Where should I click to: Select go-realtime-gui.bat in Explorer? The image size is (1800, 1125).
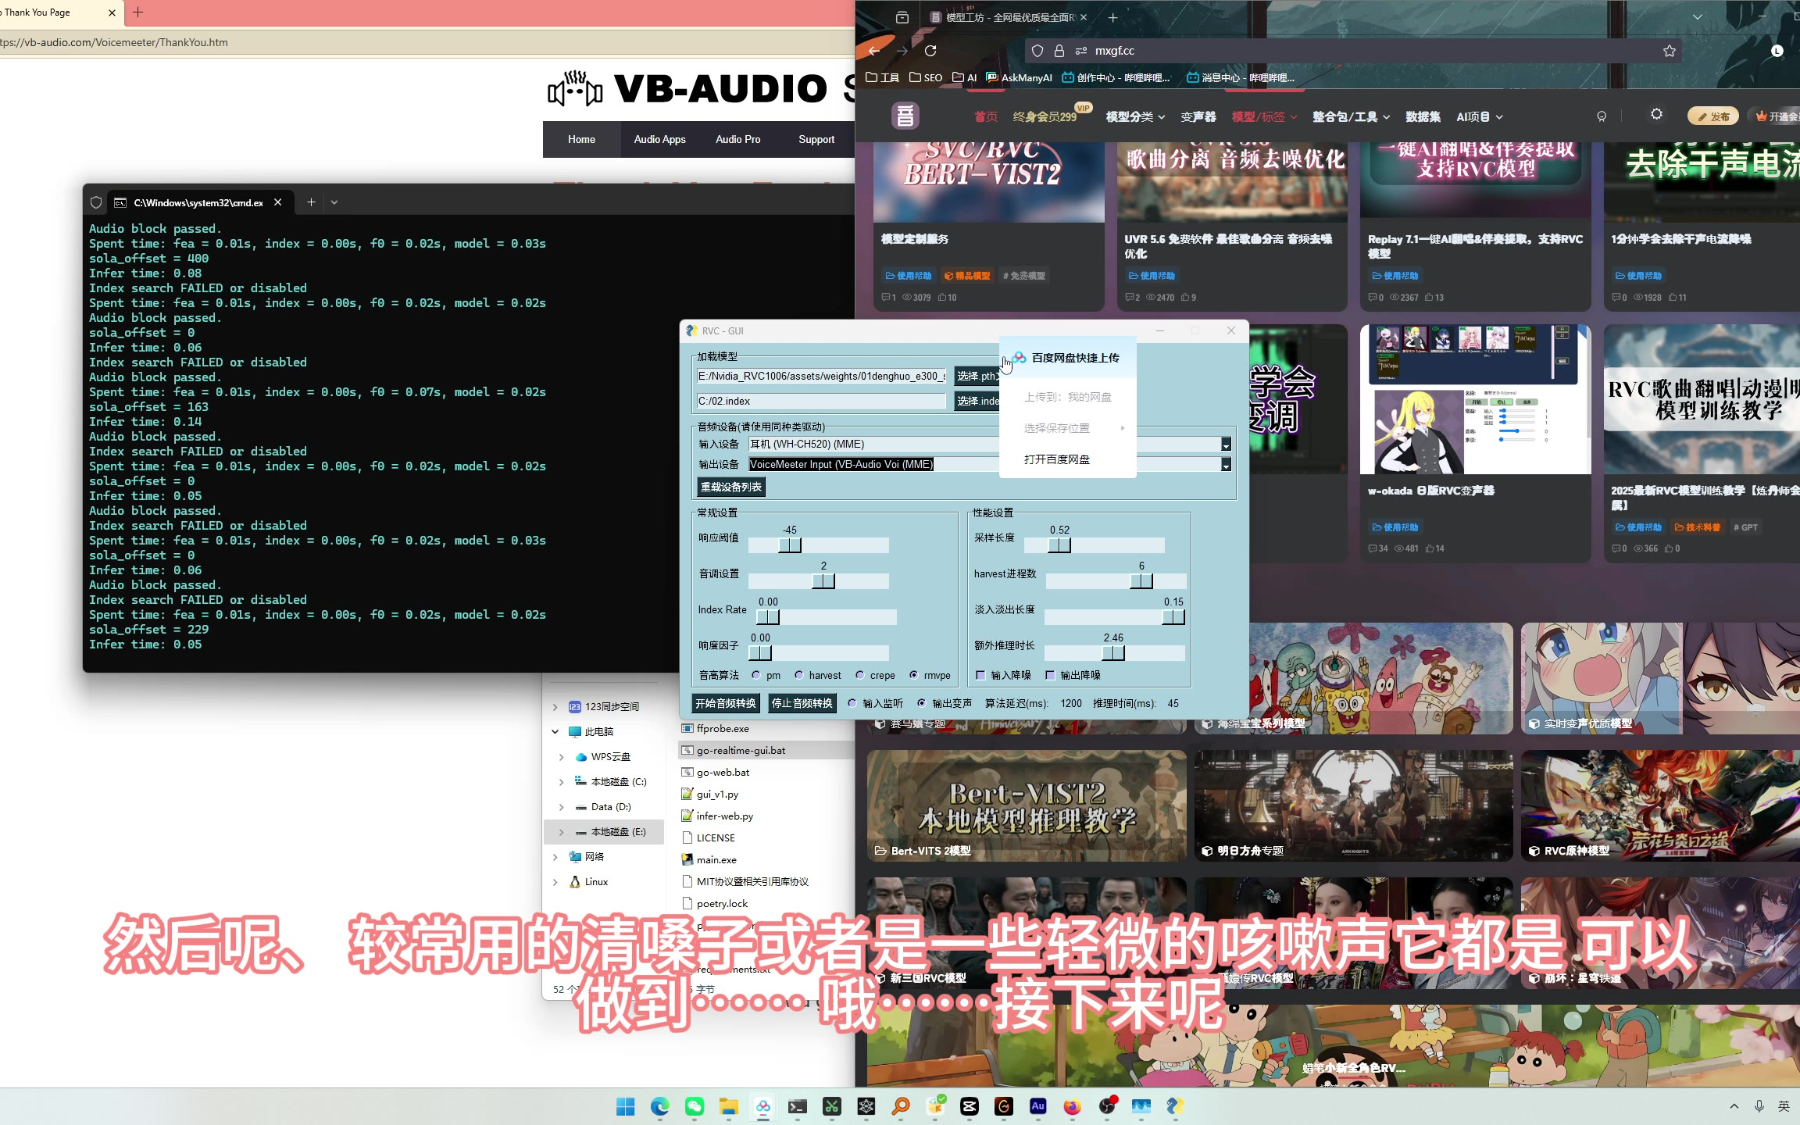click(x=741, y=750)
